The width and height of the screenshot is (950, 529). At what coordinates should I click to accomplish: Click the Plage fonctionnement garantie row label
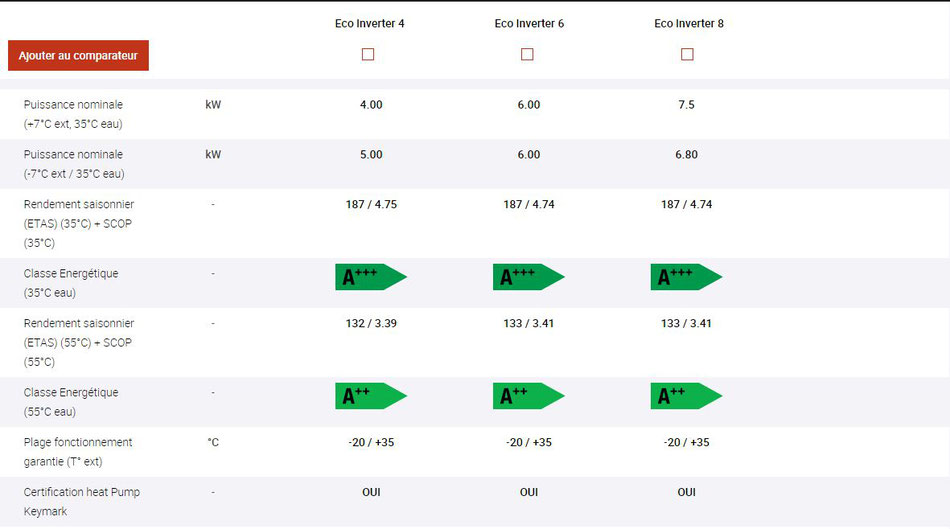point(78,452)
